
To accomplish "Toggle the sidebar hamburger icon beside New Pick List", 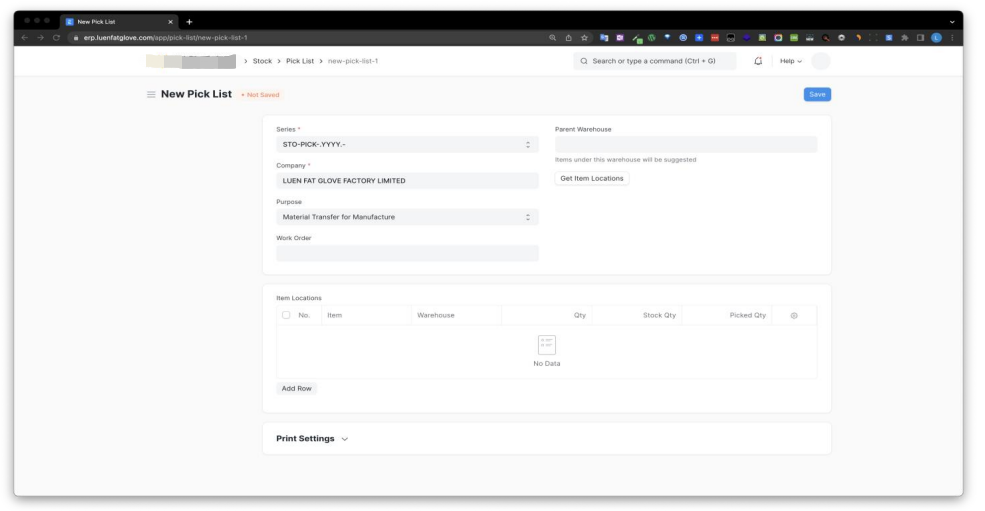I will tap(151, 94).
